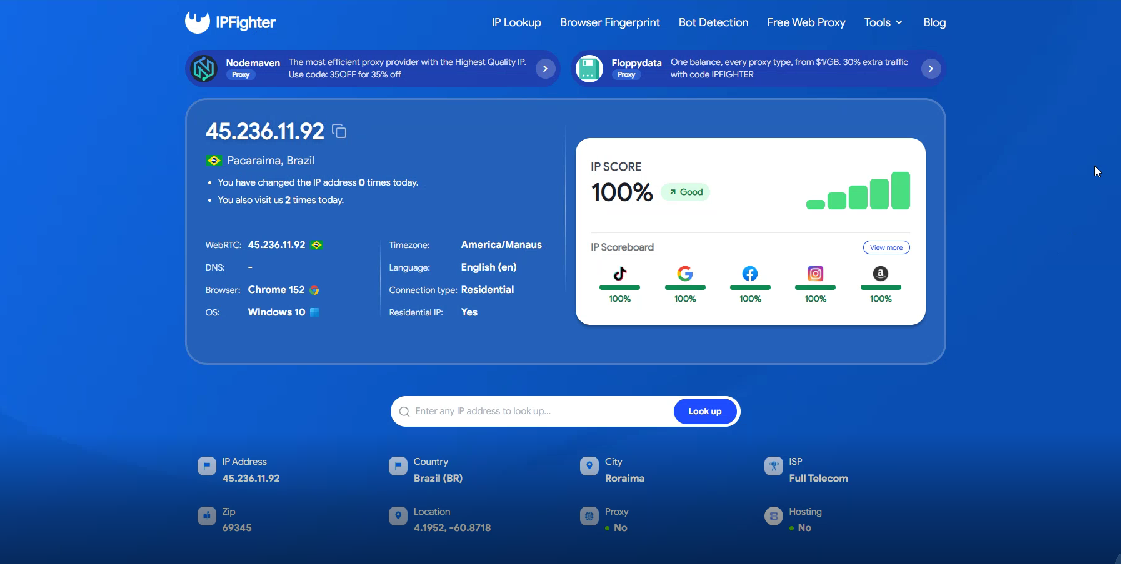Click the Proxy globe icon

(589, 516)
